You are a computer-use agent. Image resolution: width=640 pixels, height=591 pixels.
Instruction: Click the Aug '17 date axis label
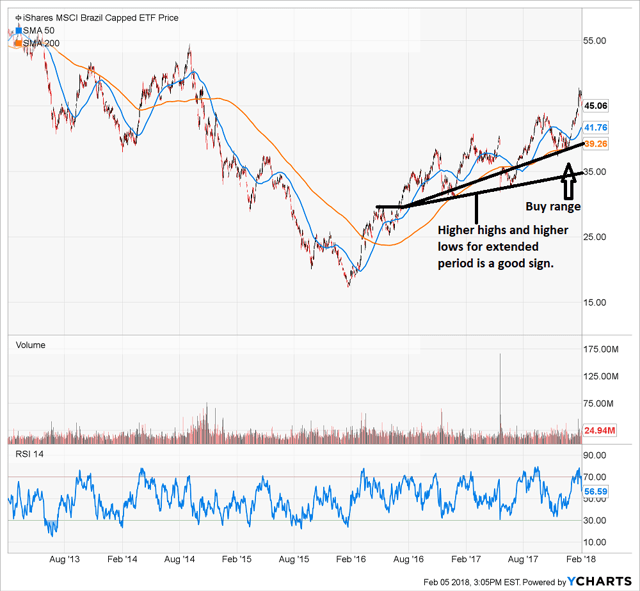pyautogui.click(x=523, y=560)
